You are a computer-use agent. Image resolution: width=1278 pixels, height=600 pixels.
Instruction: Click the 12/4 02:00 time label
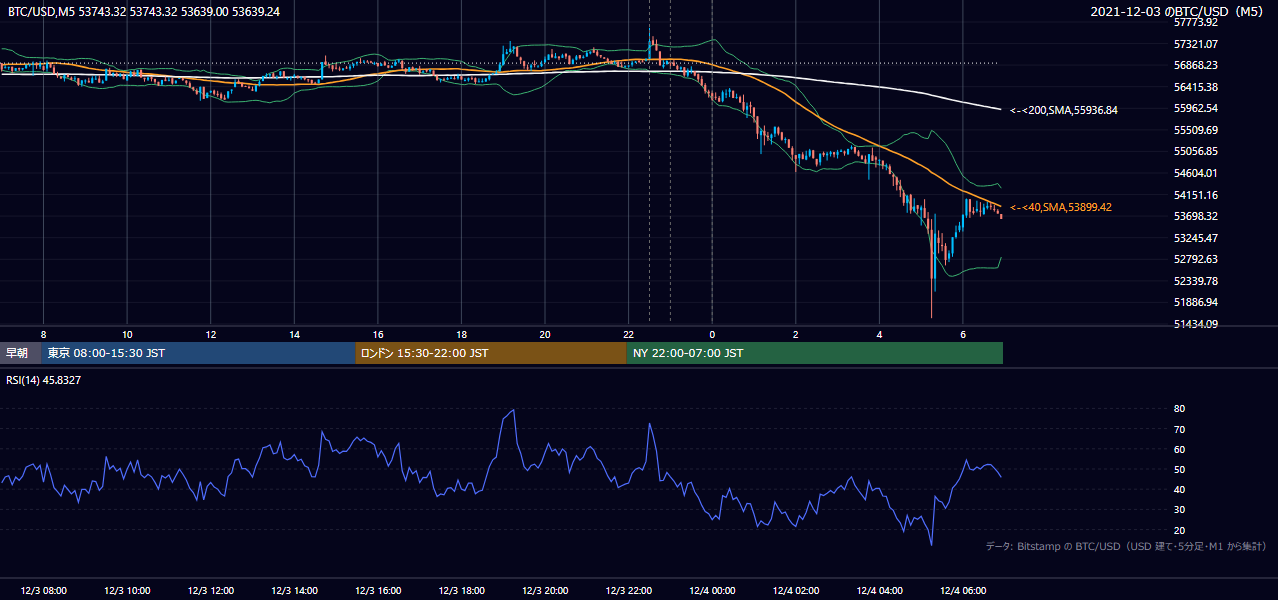(x=796, y=591)
